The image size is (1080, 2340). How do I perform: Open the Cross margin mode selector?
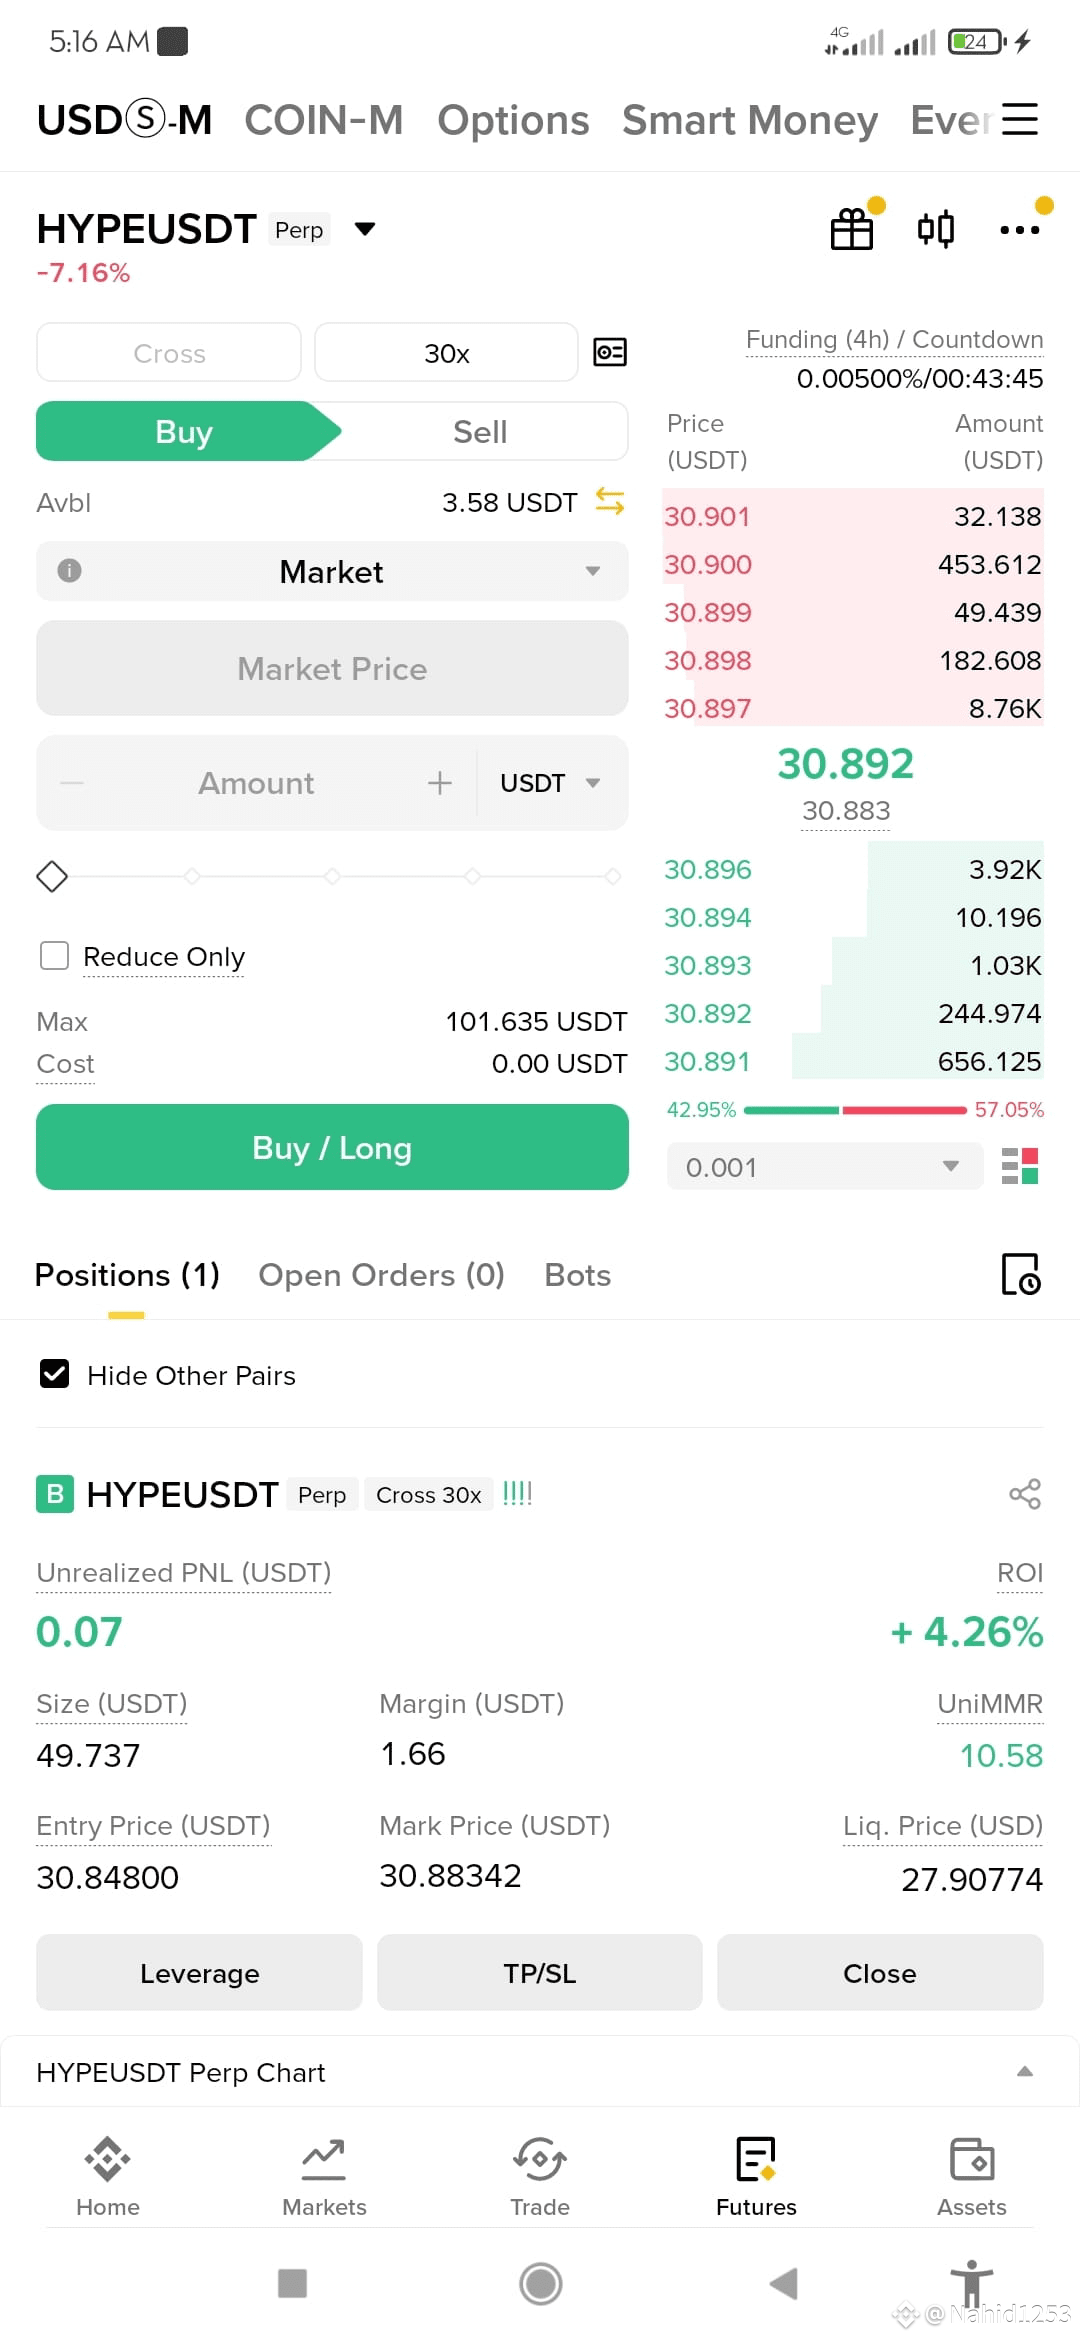(x=169, y=352)
